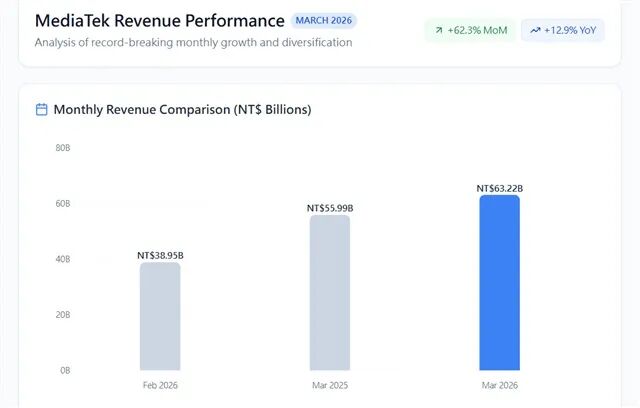Click the 40B y-axis tick label
The image size is (640, 408).
pos(62,259)
